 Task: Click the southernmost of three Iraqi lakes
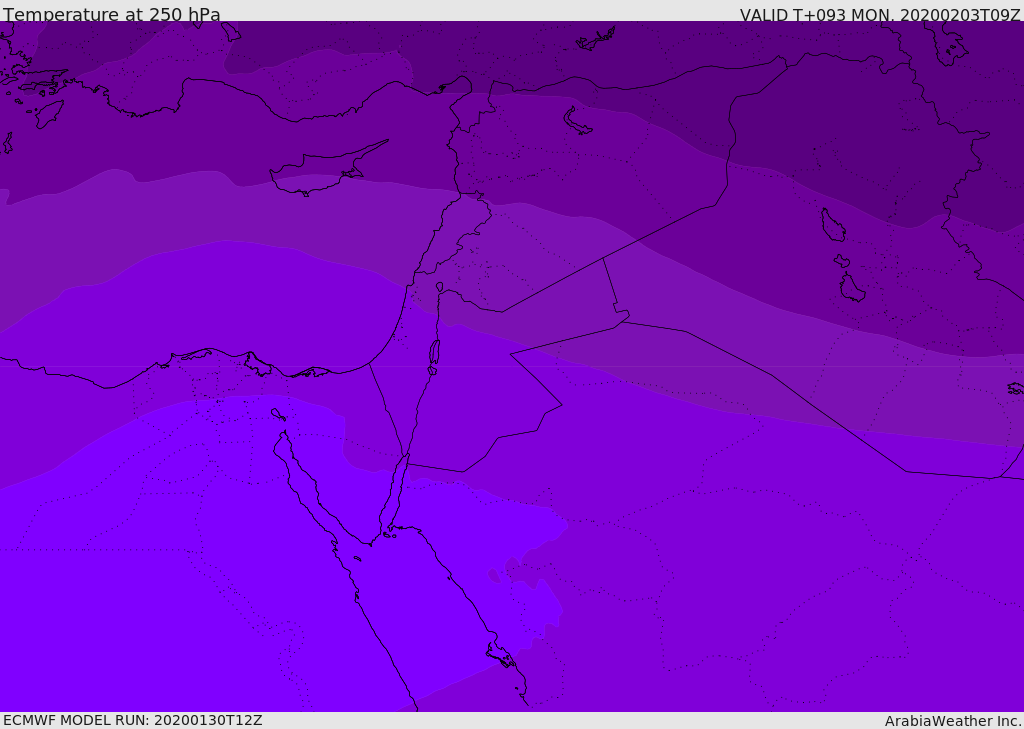coord(851,288)
